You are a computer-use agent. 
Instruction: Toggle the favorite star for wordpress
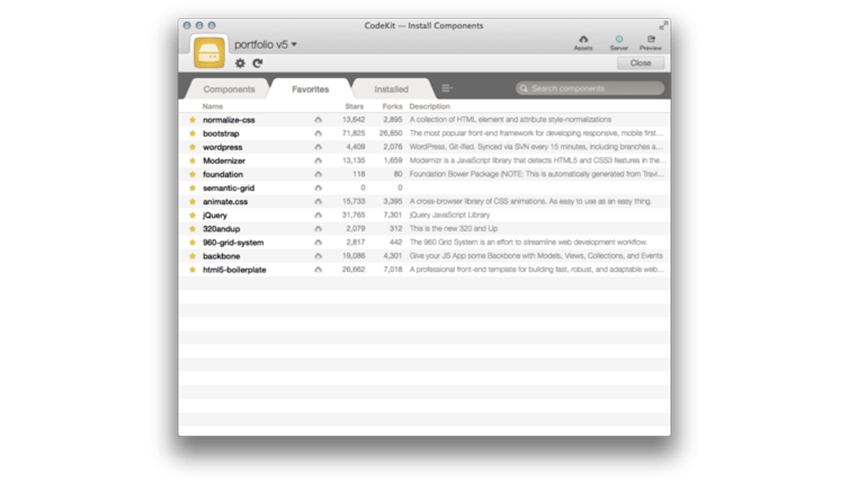[x=192, y=147]
